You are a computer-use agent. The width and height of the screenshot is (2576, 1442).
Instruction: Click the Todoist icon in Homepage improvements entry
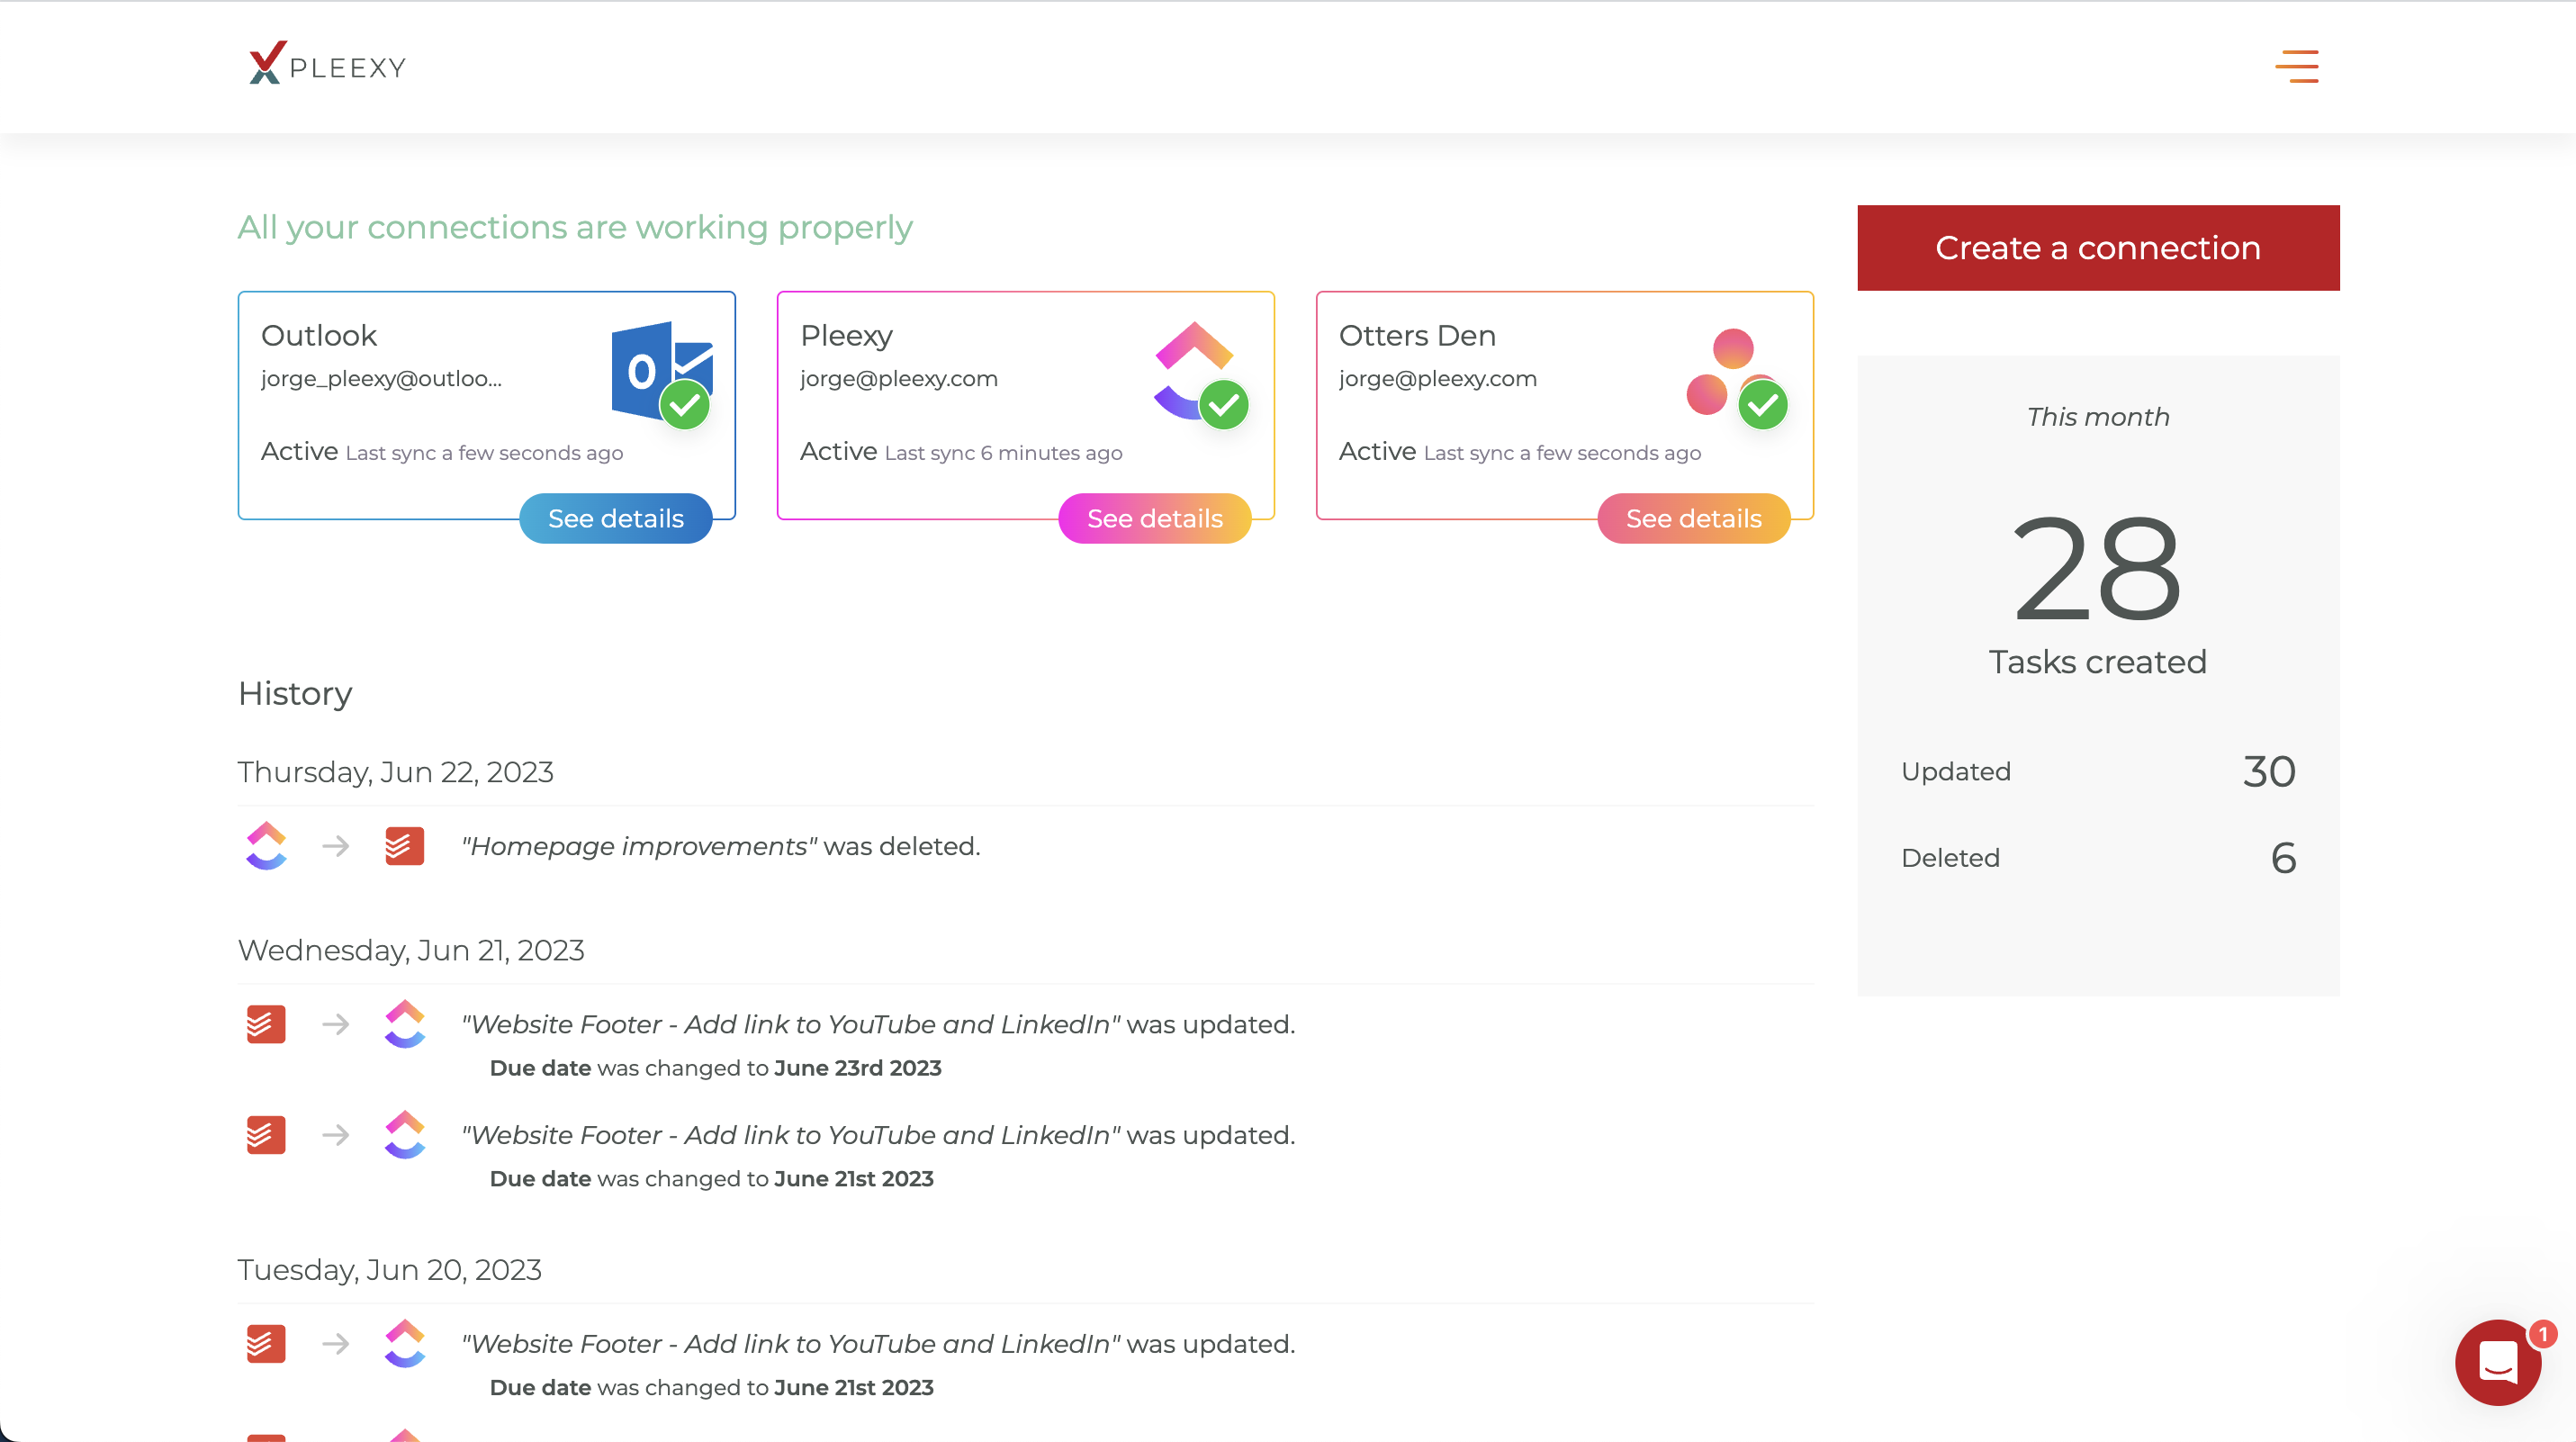pos(404,846)
